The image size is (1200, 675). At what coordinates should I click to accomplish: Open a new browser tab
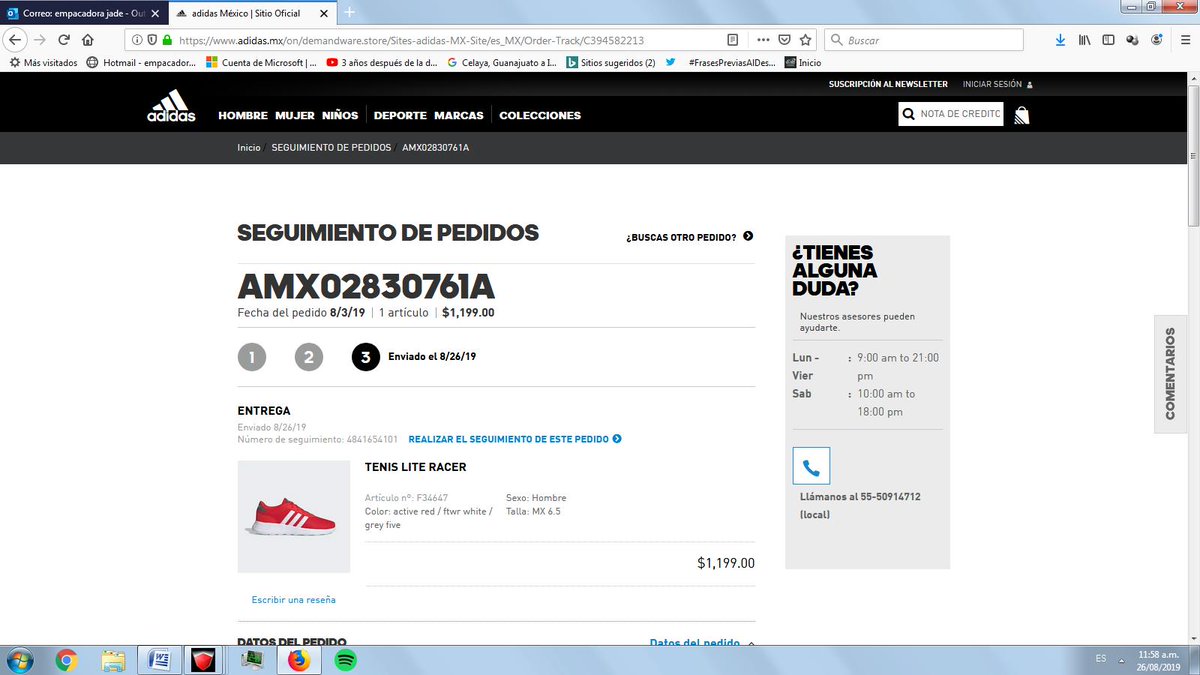[349, 12]
